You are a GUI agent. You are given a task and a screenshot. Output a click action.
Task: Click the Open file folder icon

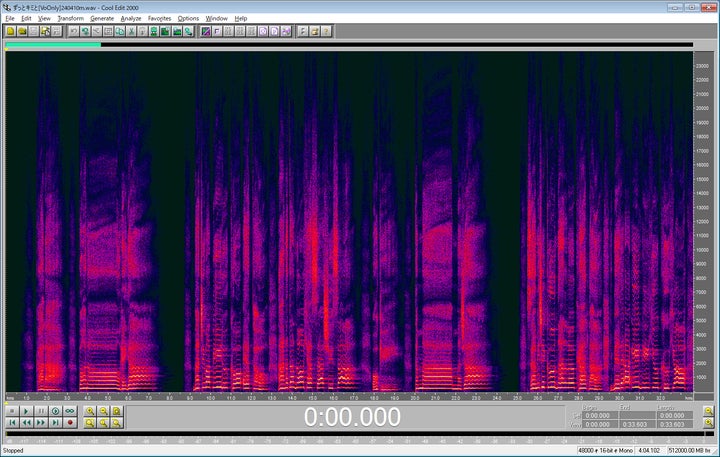pyautogui.click(x=22, y=31)
